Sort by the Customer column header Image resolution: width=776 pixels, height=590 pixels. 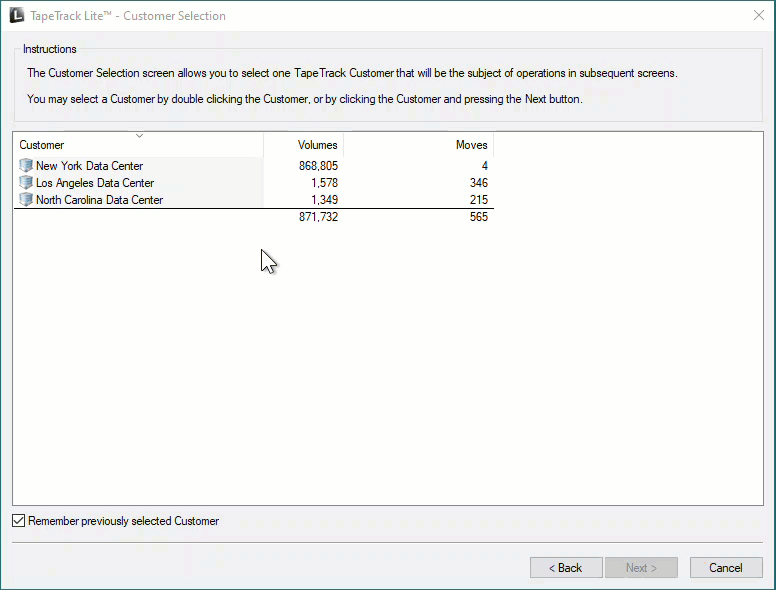pos(139,145)
